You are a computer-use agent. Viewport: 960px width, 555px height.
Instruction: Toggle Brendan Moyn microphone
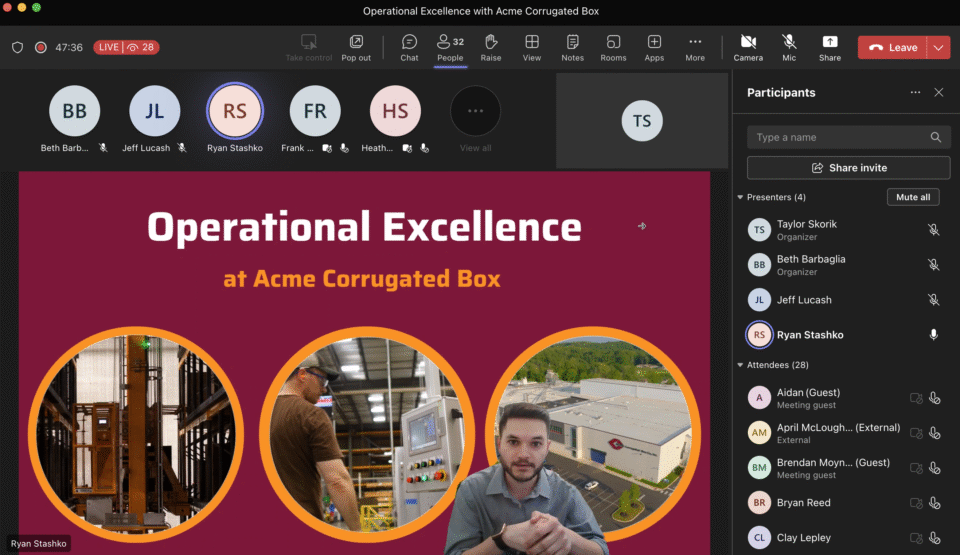click(935, 468)
